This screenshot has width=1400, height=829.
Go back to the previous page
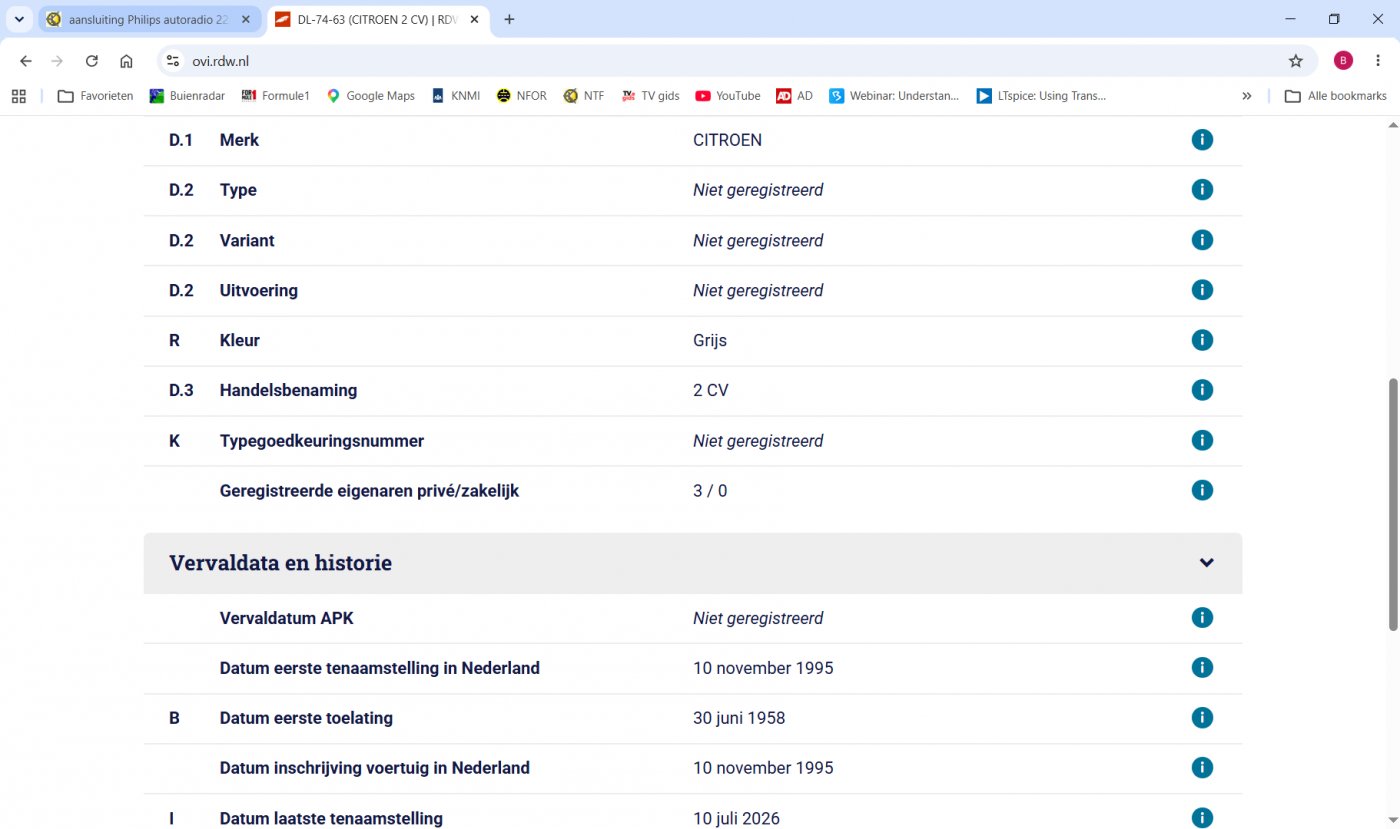coord(26,61)
